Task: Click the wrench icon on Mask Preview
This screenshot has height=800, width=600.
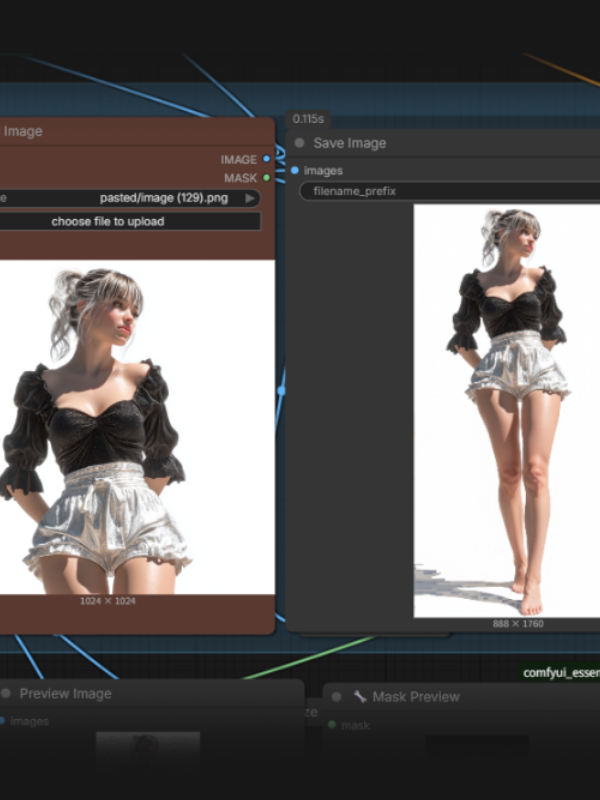Action: [x=360, y=696]
